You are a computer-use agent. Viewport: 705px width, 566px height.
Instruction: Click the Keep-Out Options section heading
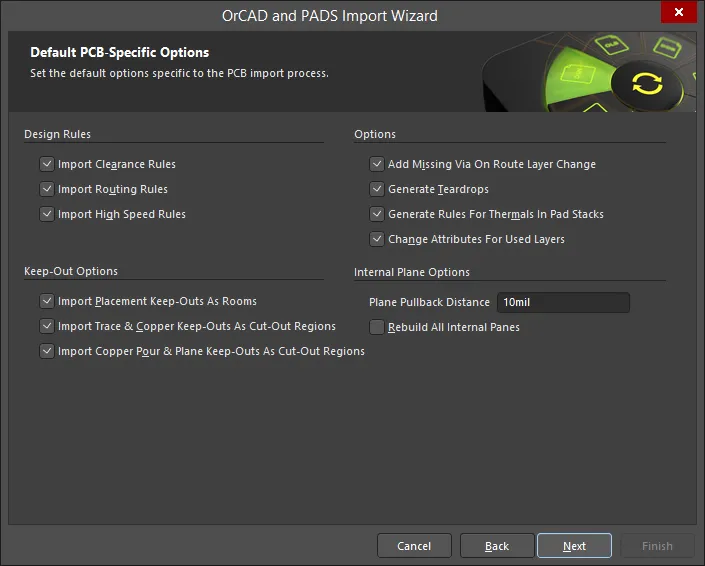tap(71, 271)
